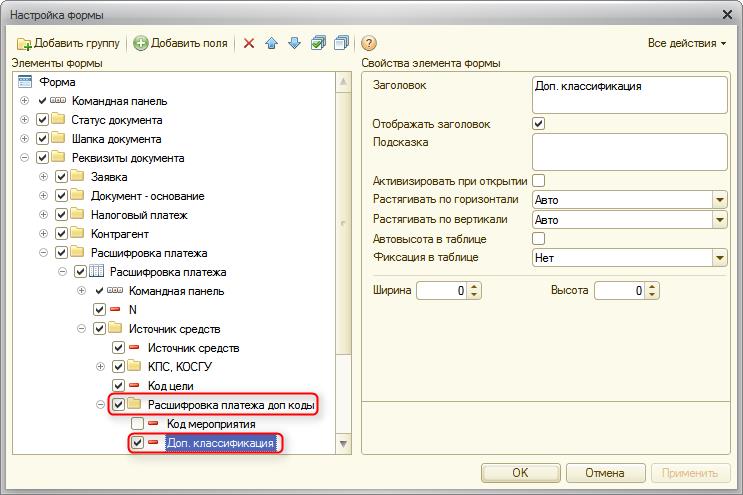The height and width of the screenshot is (495, 743).
Task: Uncheck the Доп. классификация checkbox
Action: pos(137,442)
